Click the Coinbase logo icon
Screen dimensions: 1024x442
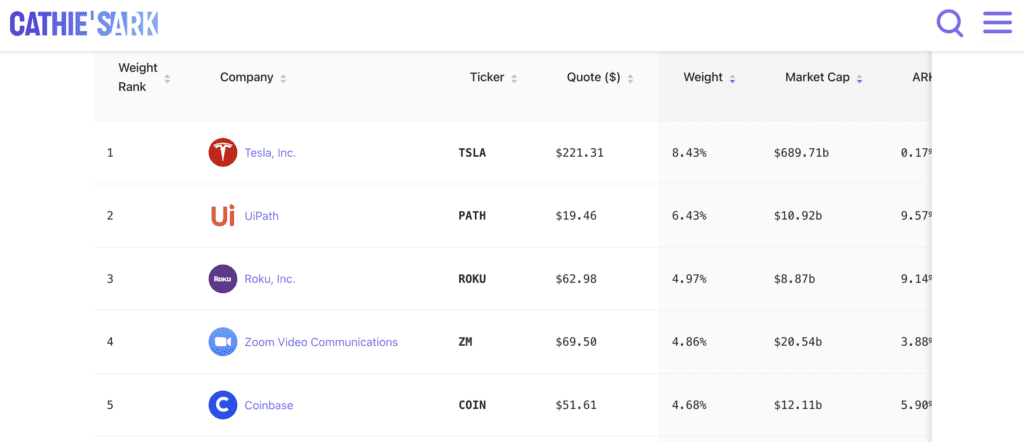point(223,405)
